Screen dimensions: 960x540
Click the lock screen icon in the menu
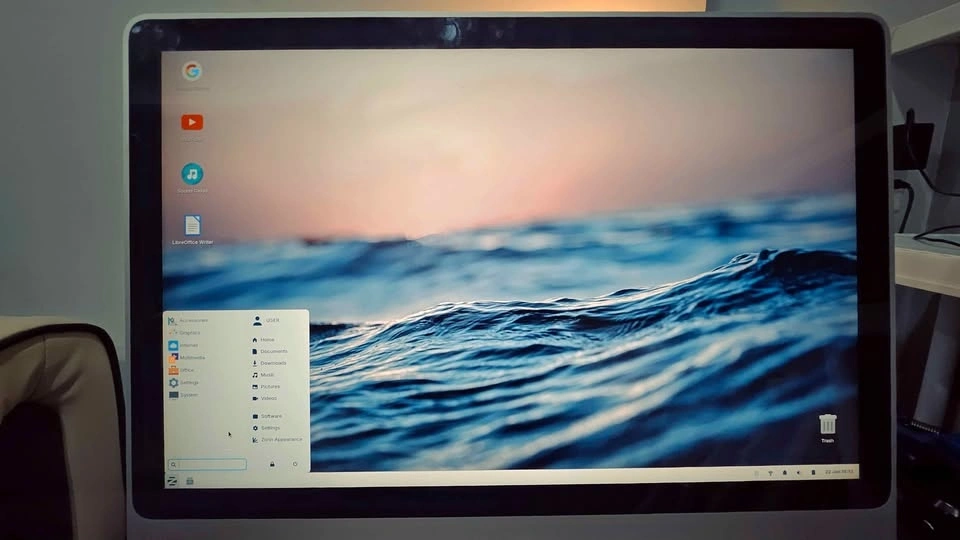271,464
